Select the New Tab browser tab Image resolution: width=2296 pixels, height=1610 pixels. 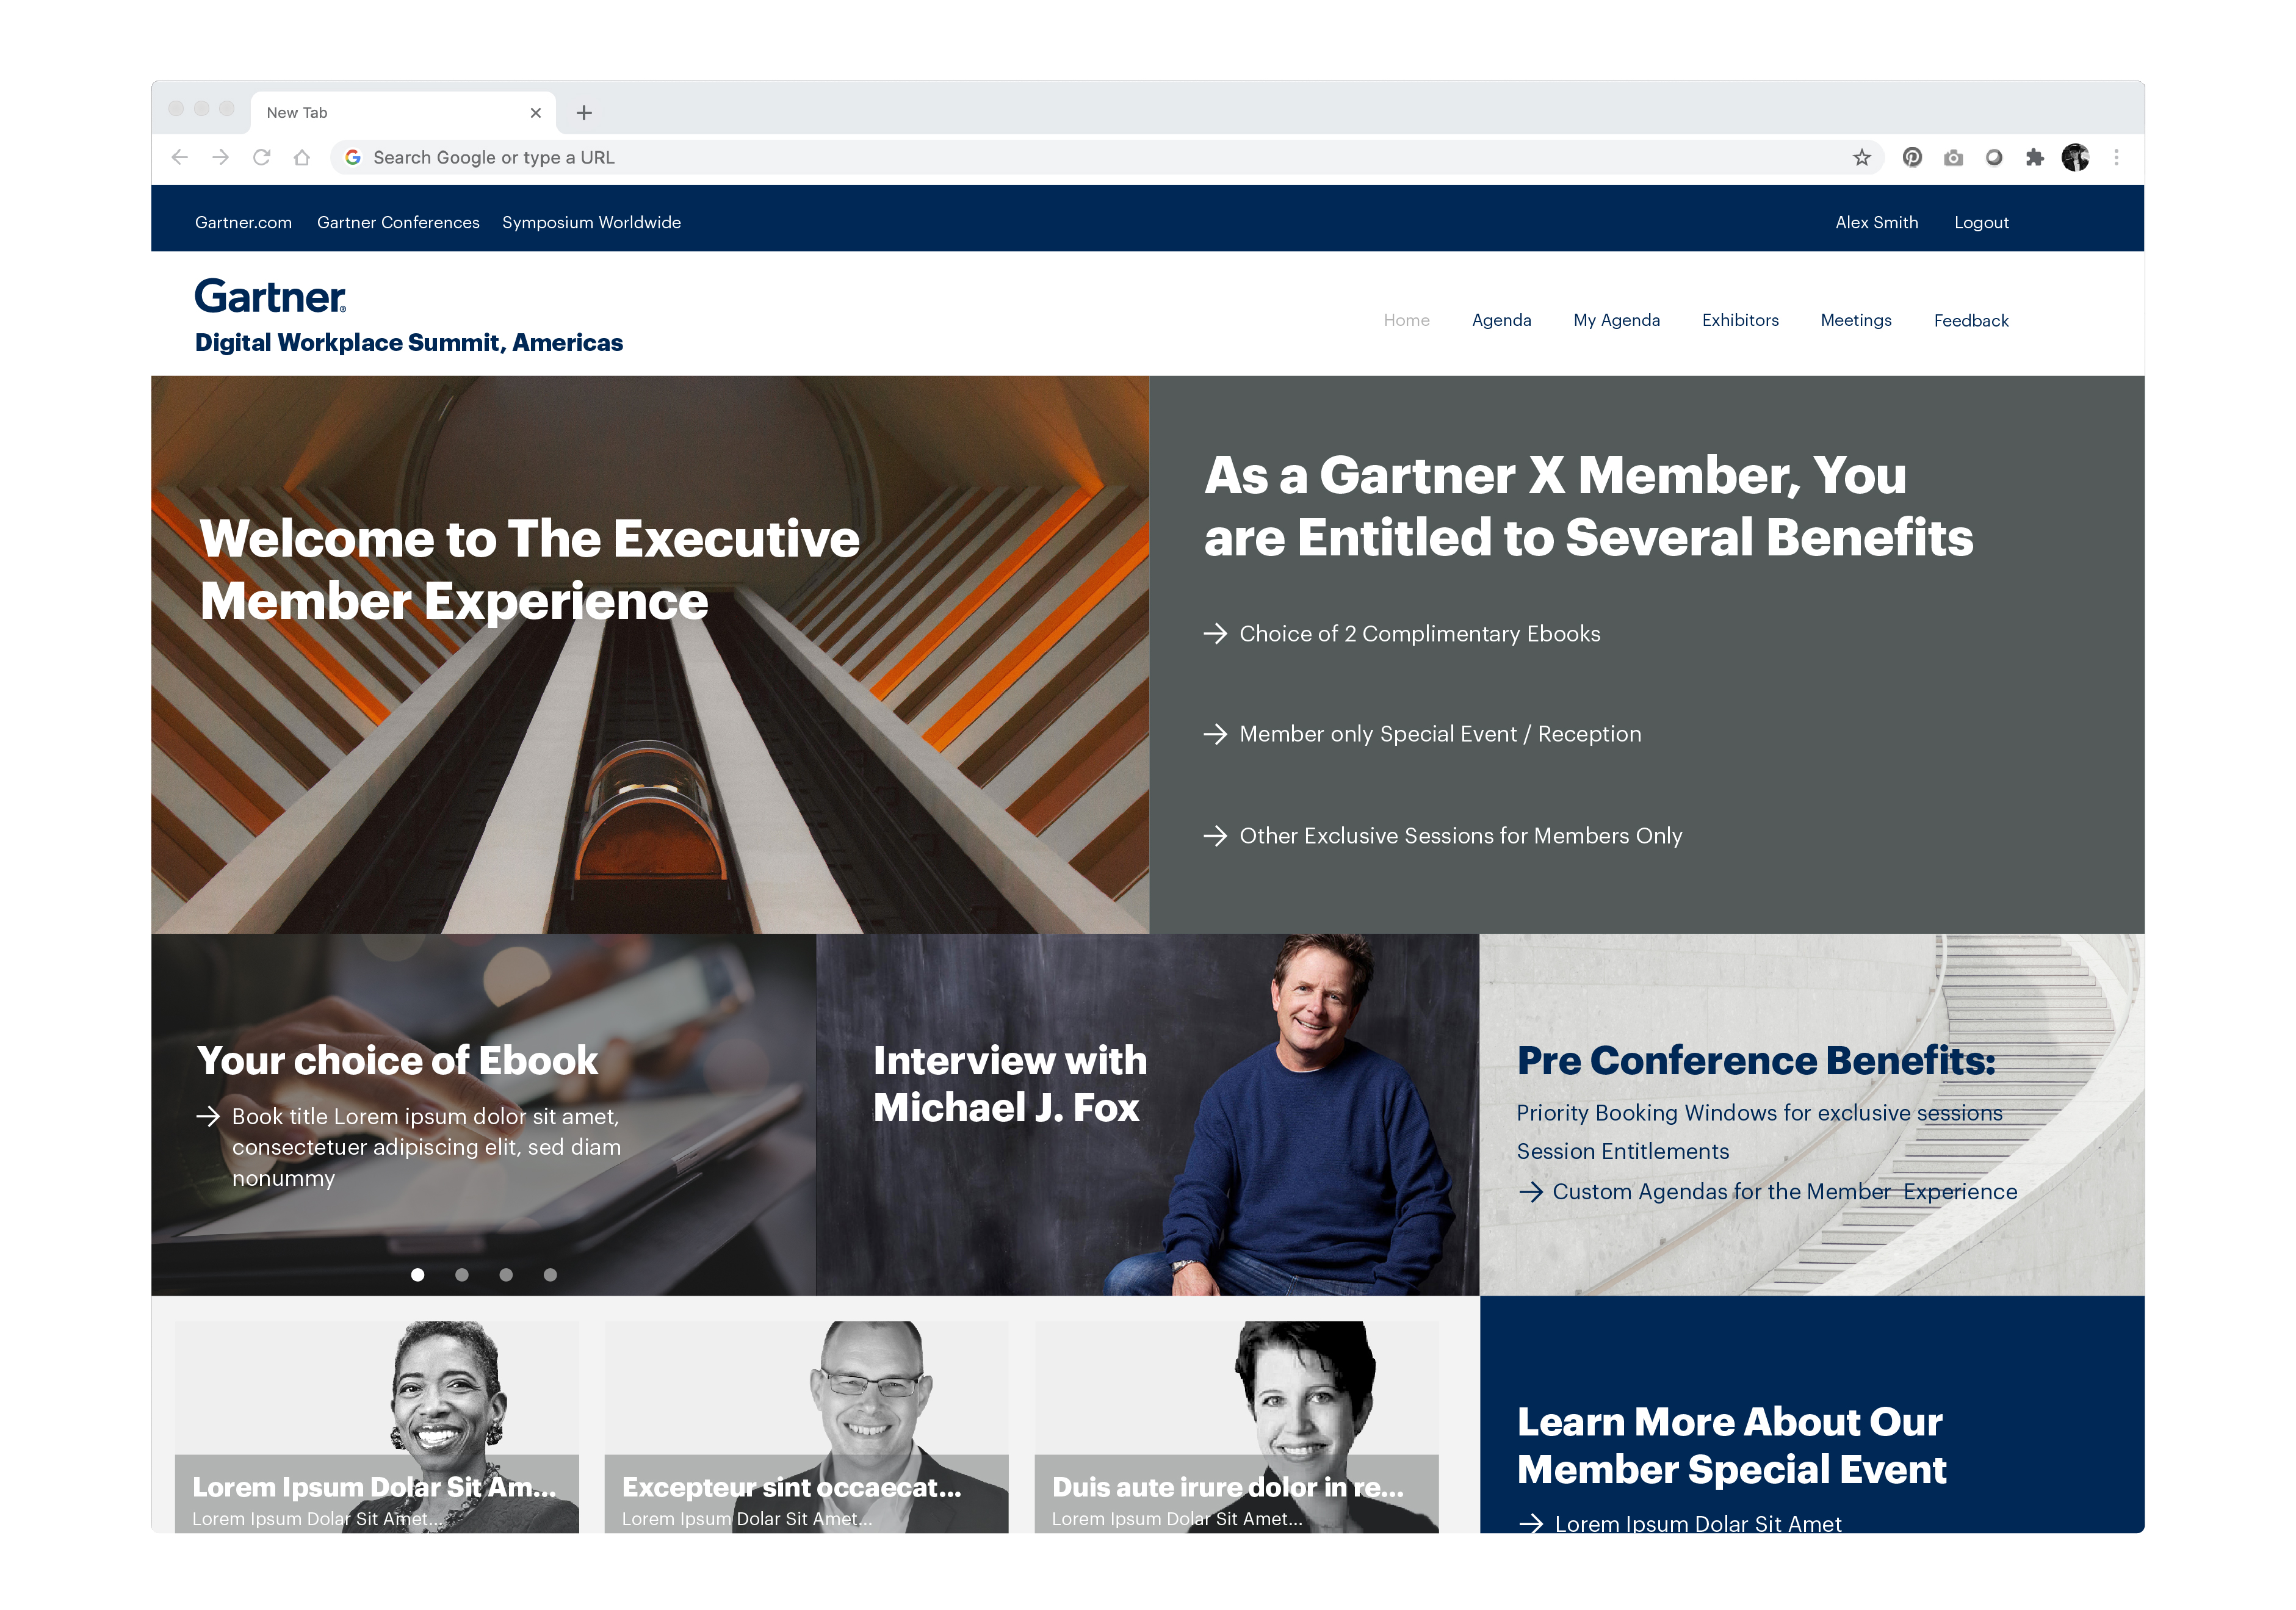tap(403, 113)
